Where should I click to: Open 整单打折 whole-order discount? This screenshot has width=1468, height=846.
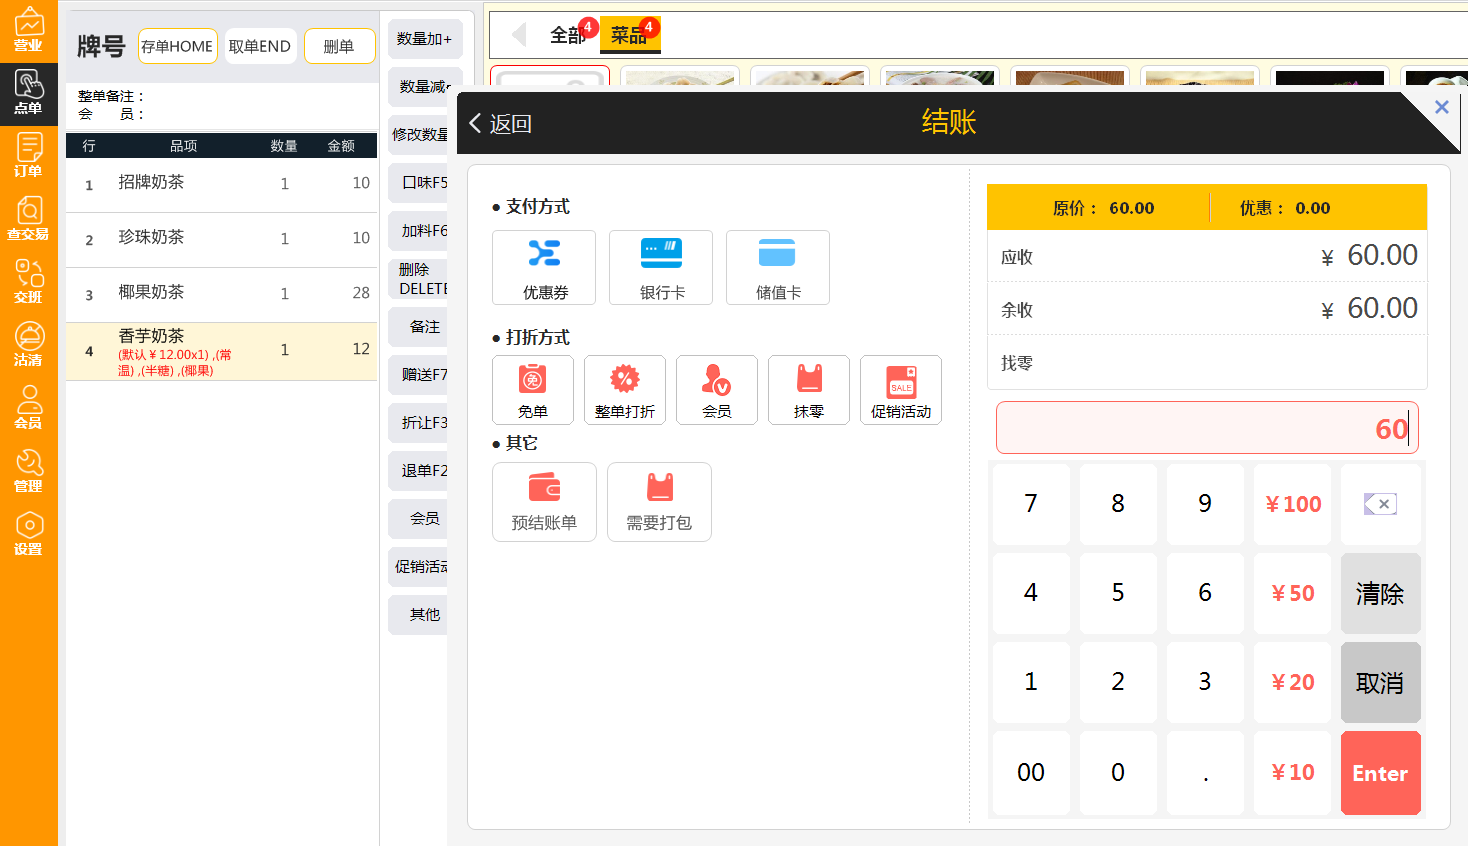(x=624, y=390)
